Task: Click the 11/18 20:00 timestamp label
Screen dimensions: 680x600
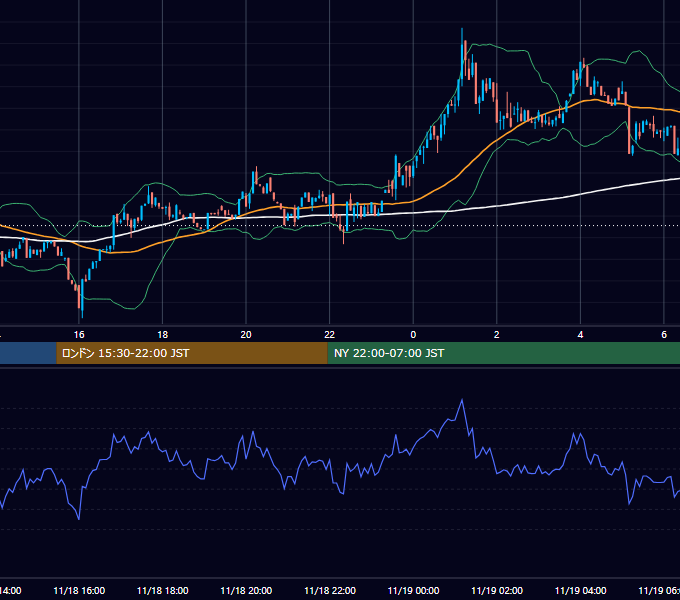Action: [x=246, y=591]
